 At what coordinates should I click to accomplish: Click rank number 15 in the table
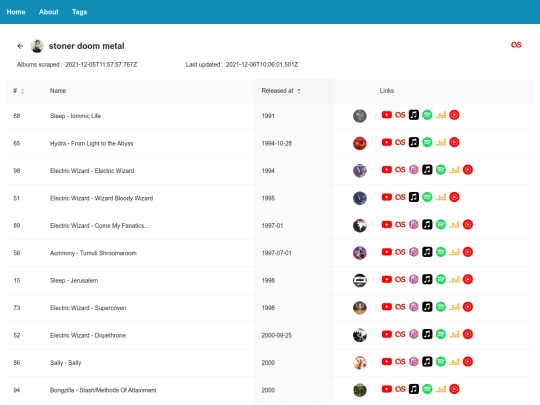point(17,280)
